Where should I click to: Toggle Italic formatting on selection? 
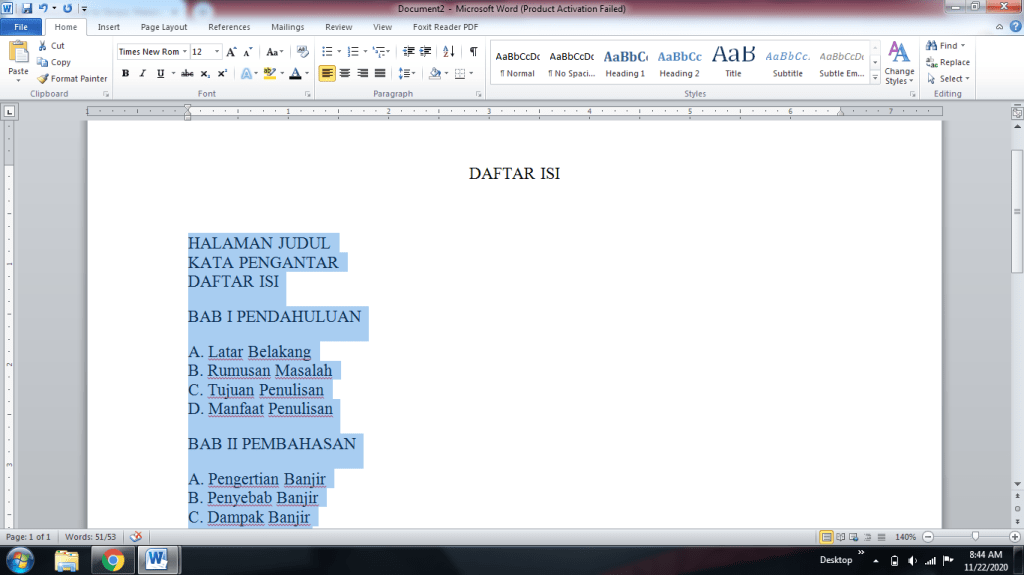point(142,73)
